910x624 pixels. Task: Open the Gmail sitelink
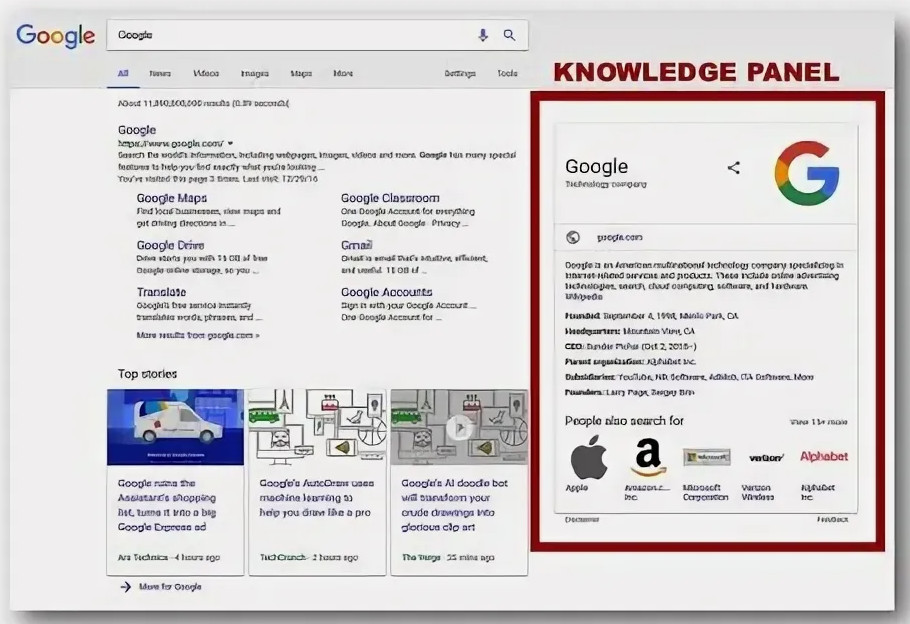pyautogui.click(x=356, y=246)
